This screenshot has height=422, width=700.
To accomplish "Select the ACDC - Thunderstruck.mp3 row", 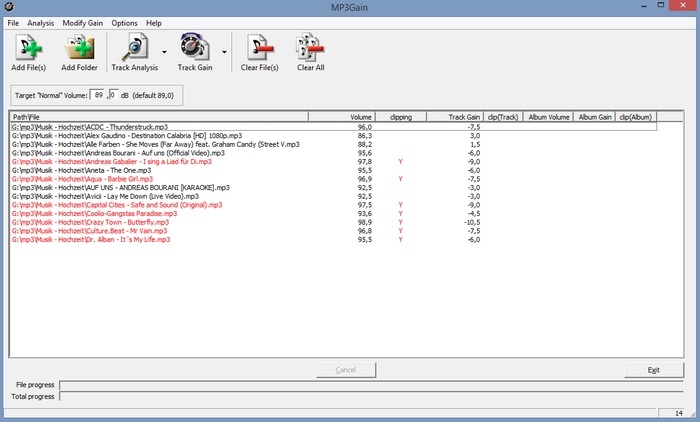I will [334, 127].
